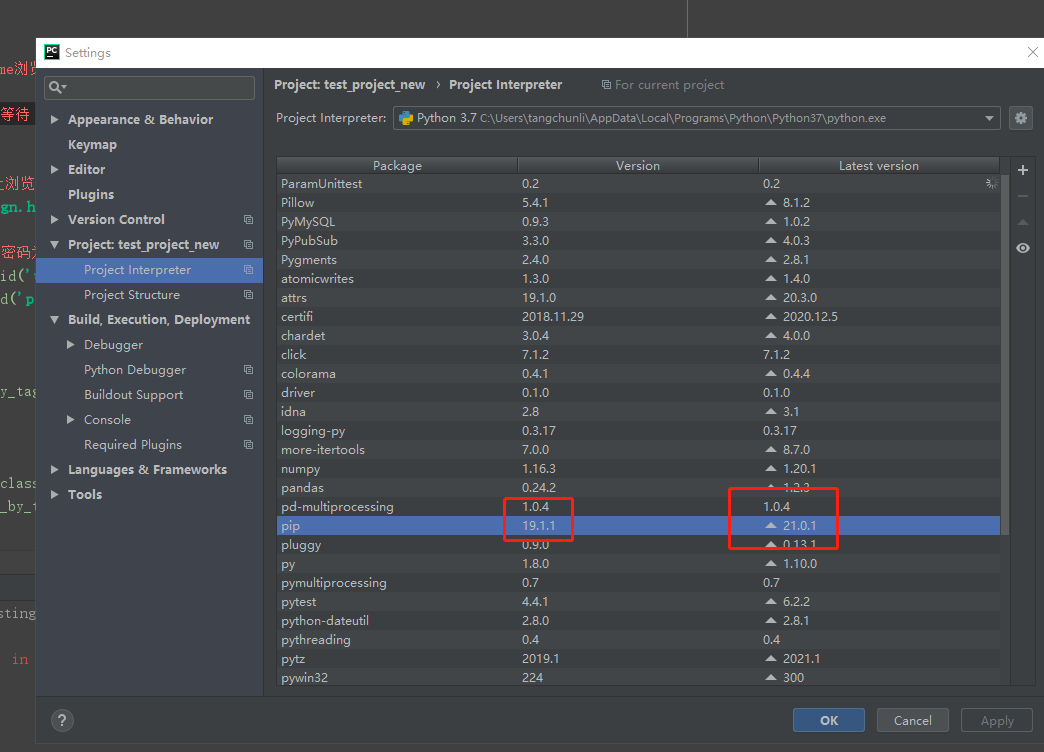This screenshot has height=752, width=1044.
Task: Sort by Latest version column header
Action: [x=879, y=165]
